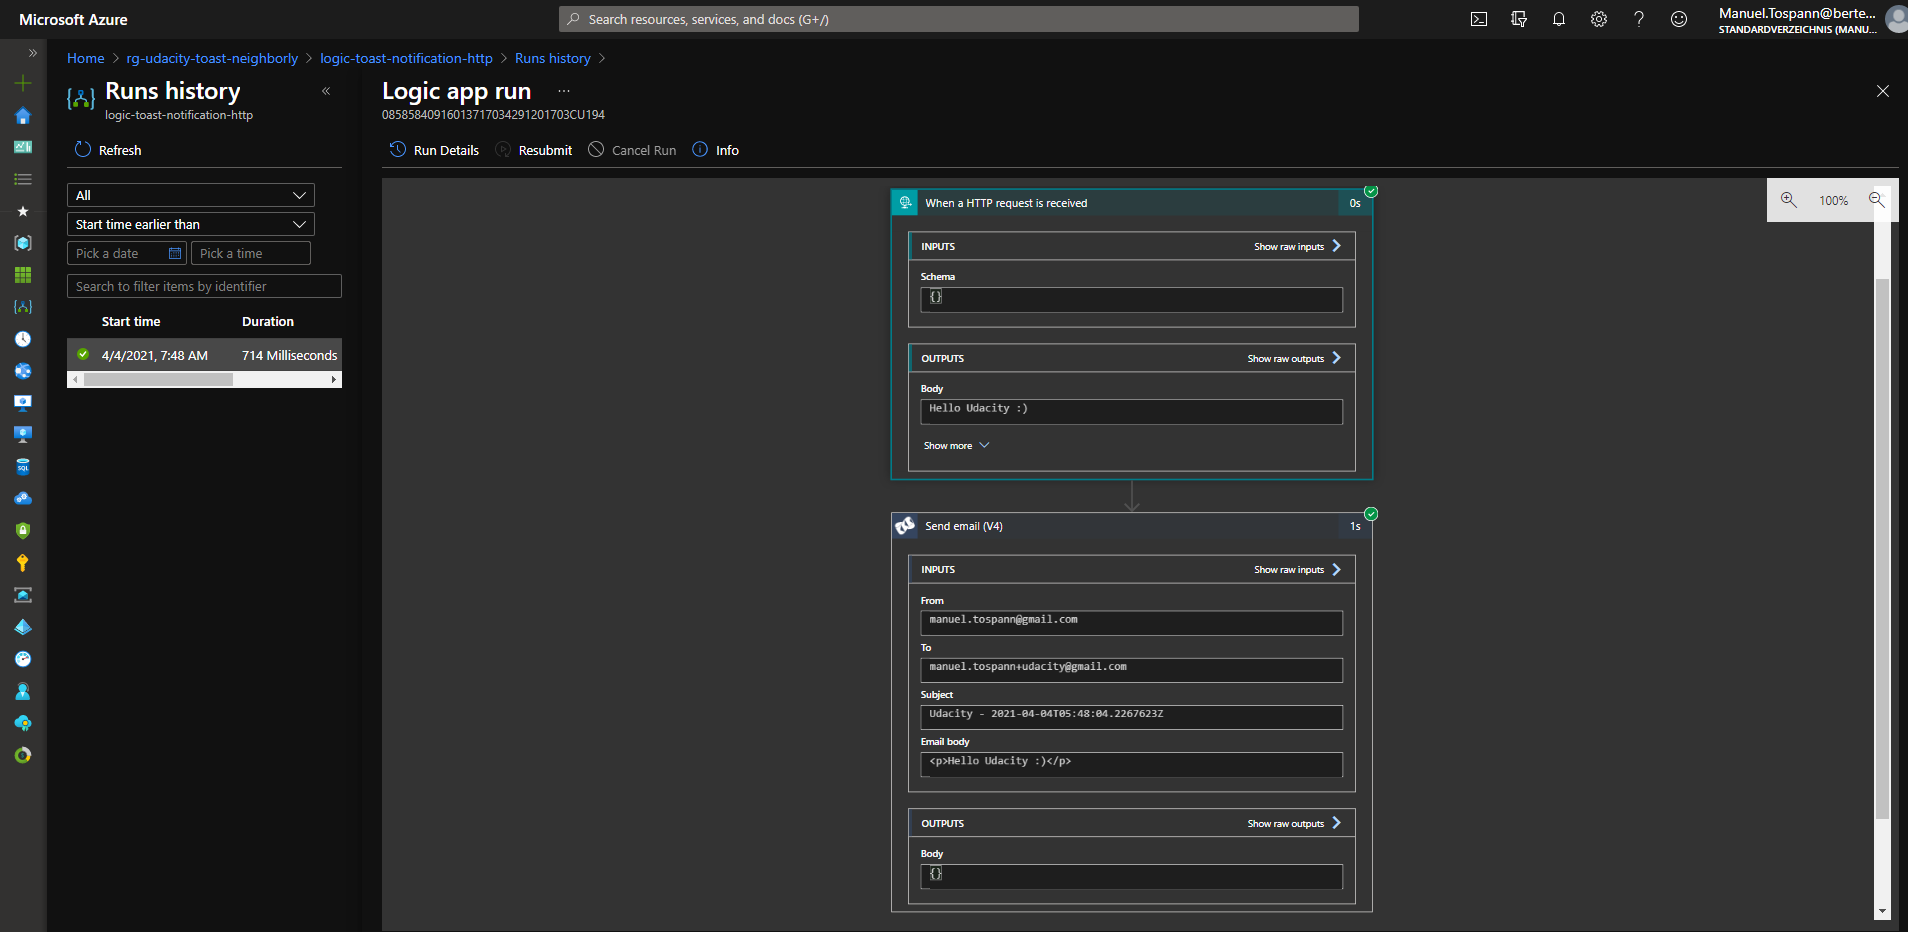Go to Home breadcrumb
The height and width of the screenshot is (932, 1908).
pyautogui.click(x=86, y=58)
